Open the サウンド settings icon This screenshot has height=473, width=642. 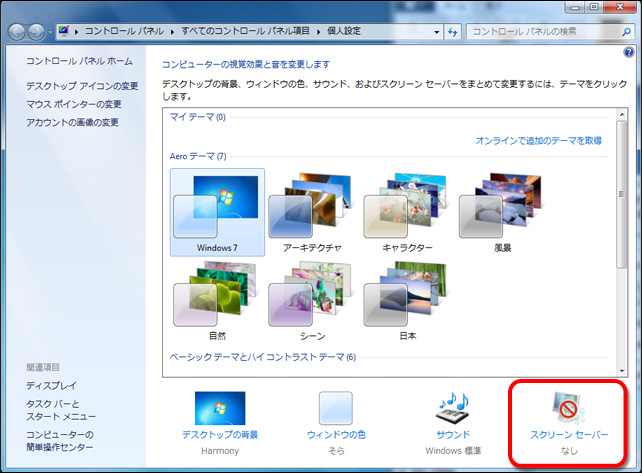coord(452,410)
